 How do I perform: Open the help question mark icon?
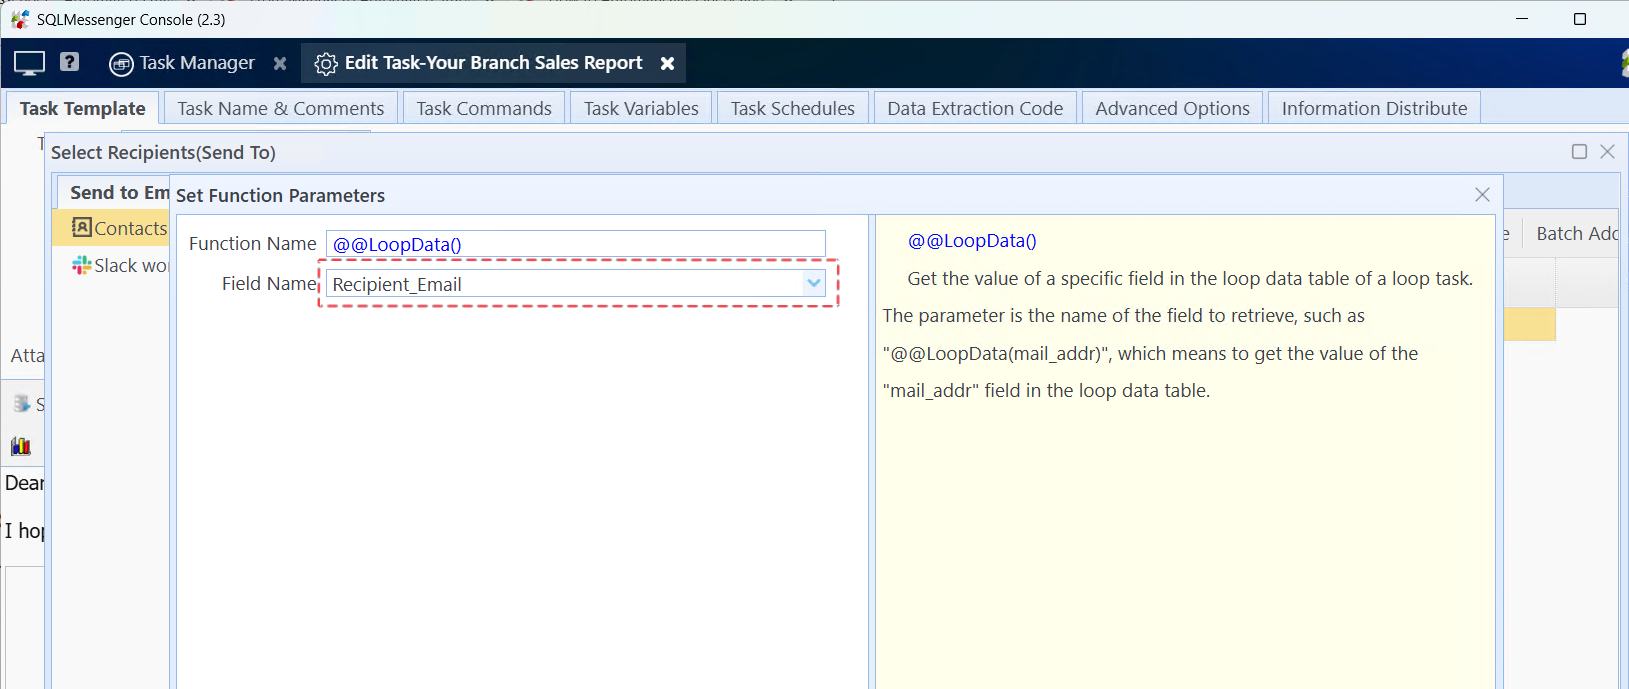tap(69, 62)
